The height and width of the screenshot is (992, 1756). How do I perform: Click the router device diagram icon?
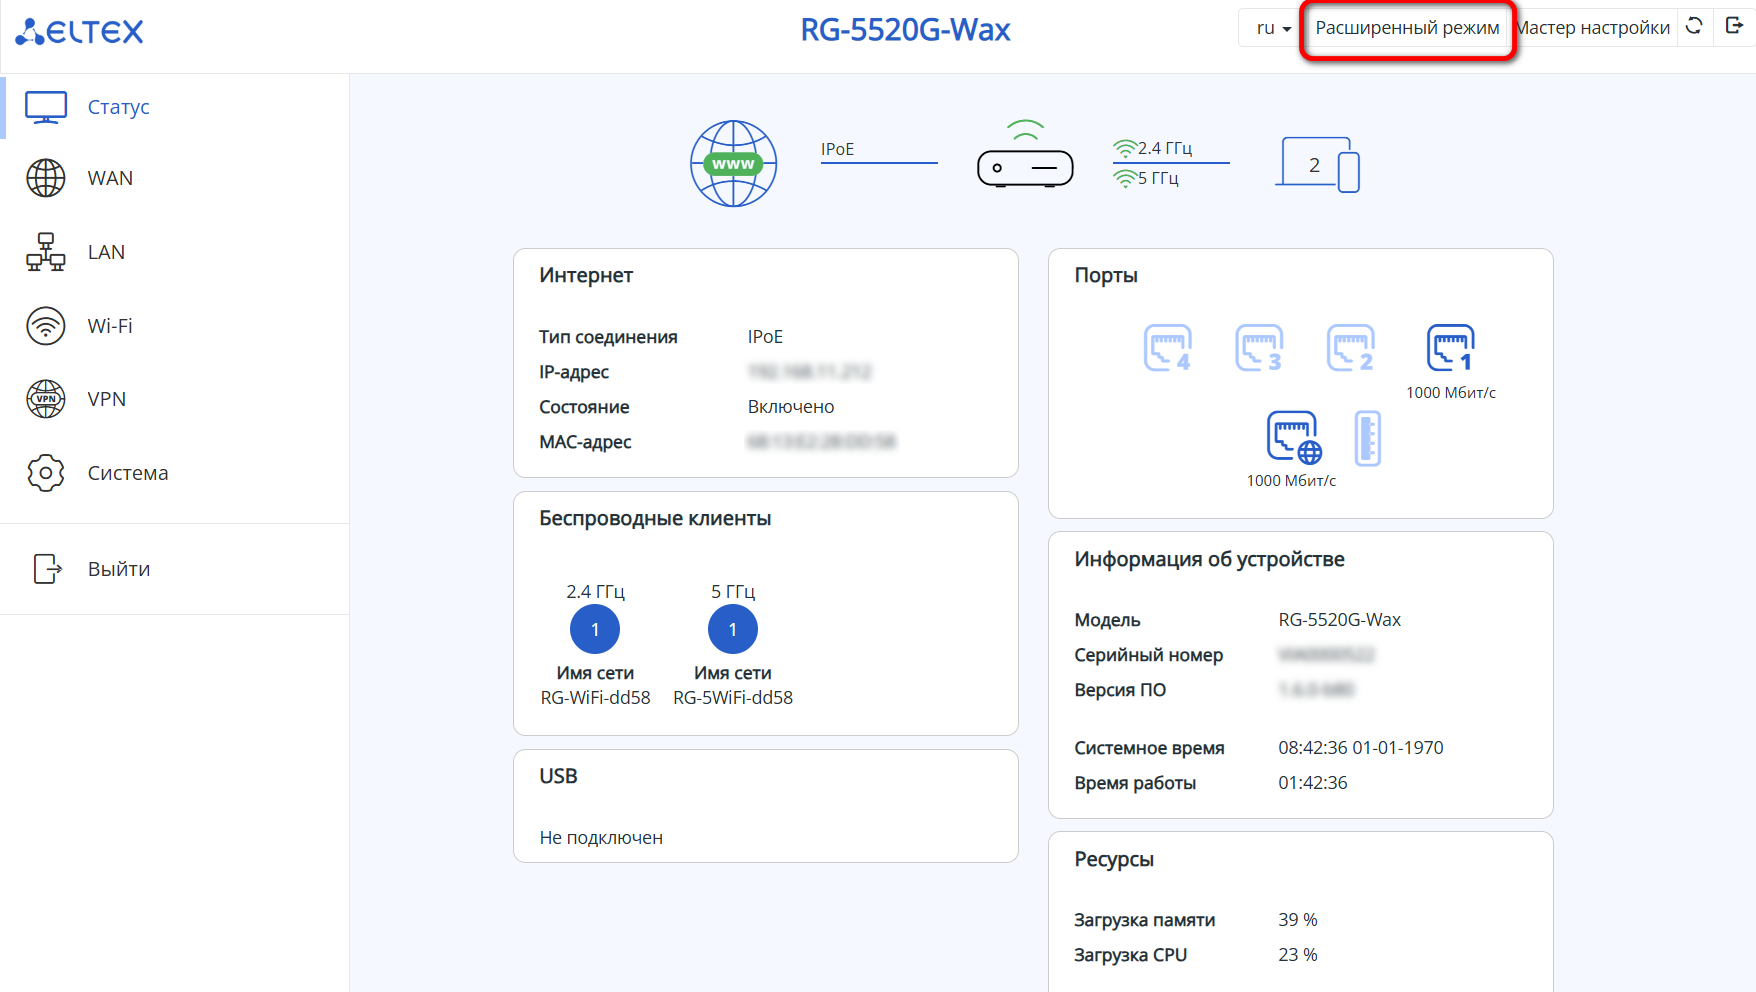1025,154
